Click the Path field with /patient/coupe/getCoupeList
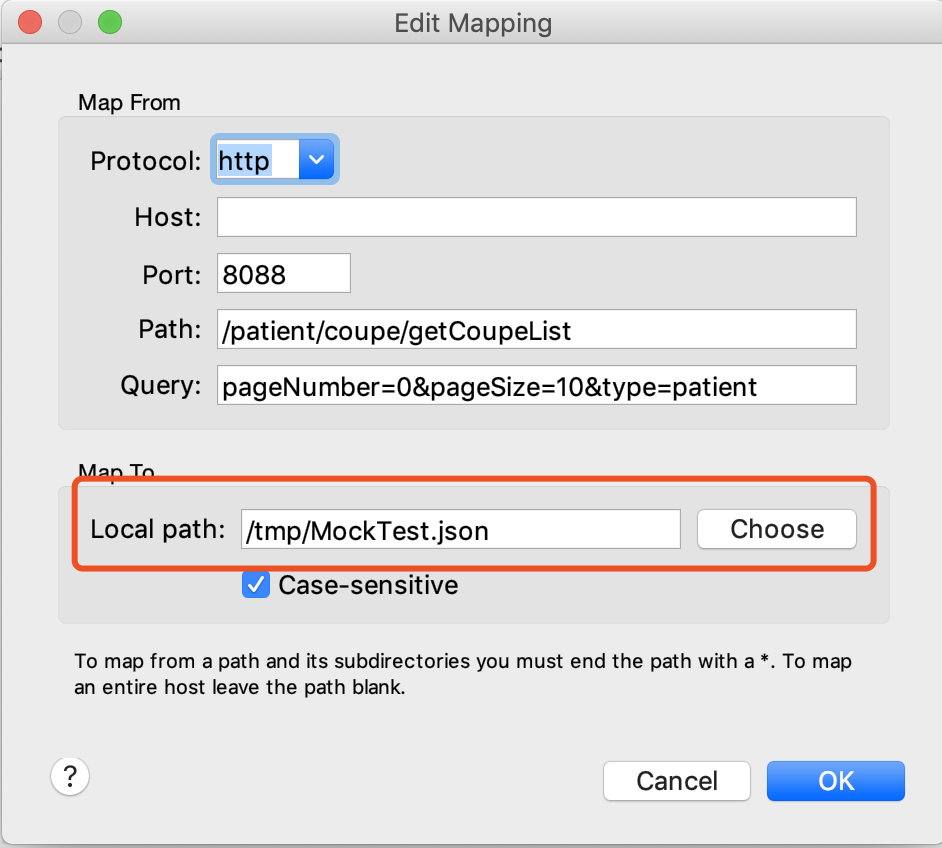The image size is (942, 848). (536, 330)
